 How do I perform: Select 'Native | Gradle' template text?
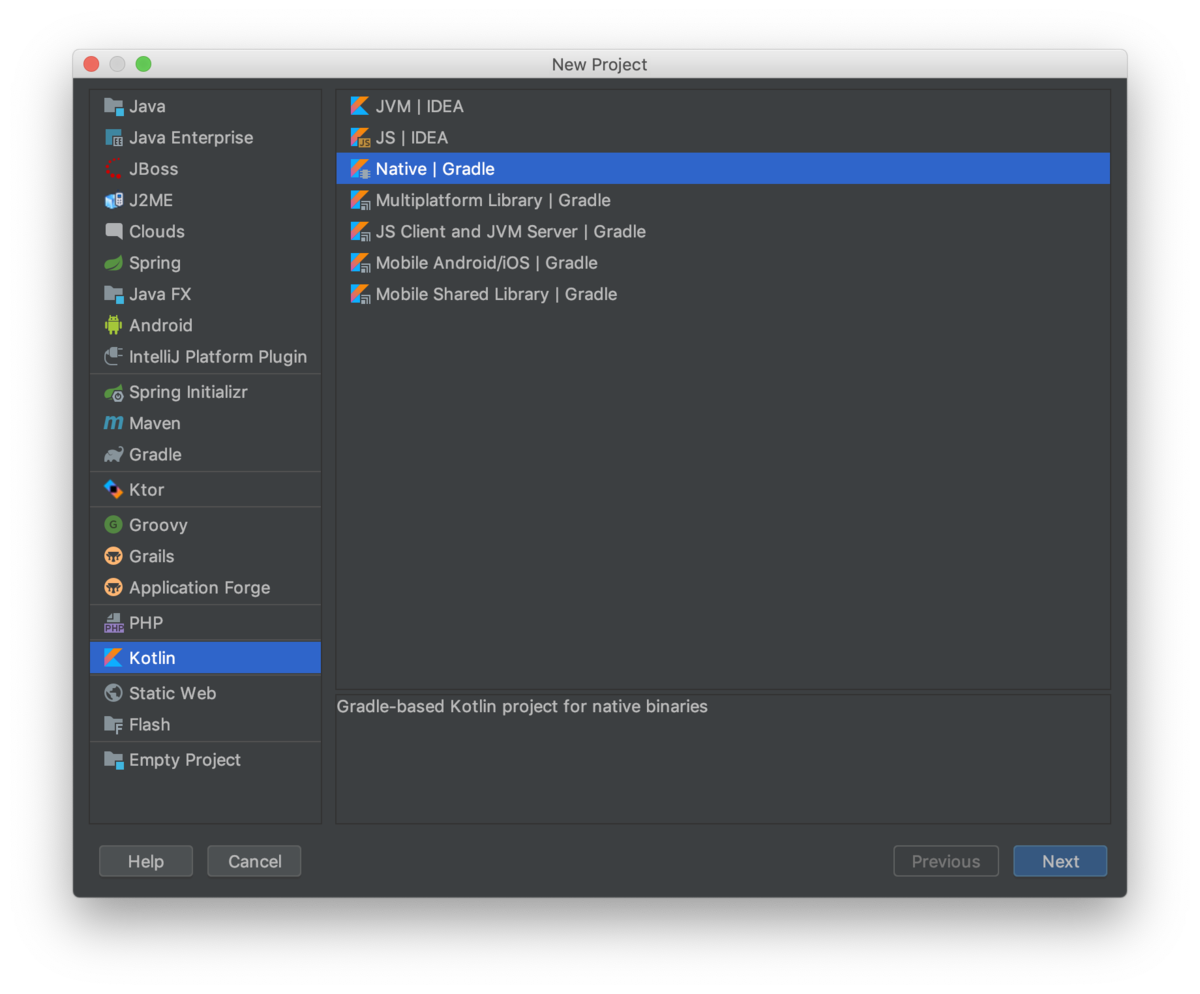click(435, 169)
